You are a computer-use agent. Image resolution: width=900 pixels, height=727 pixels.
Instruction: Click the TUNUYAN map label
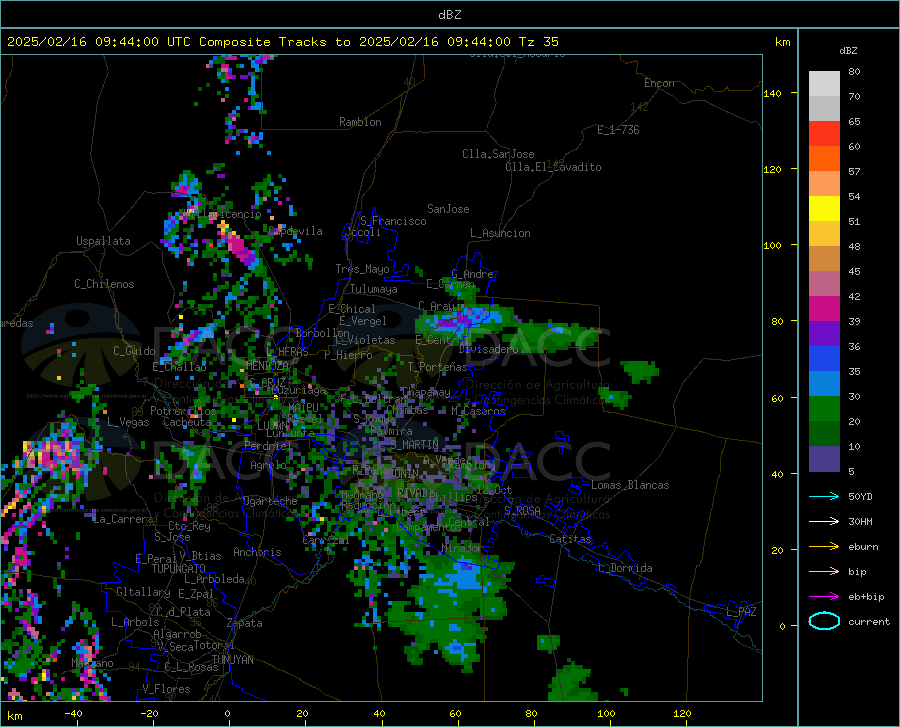click(232, 660)
